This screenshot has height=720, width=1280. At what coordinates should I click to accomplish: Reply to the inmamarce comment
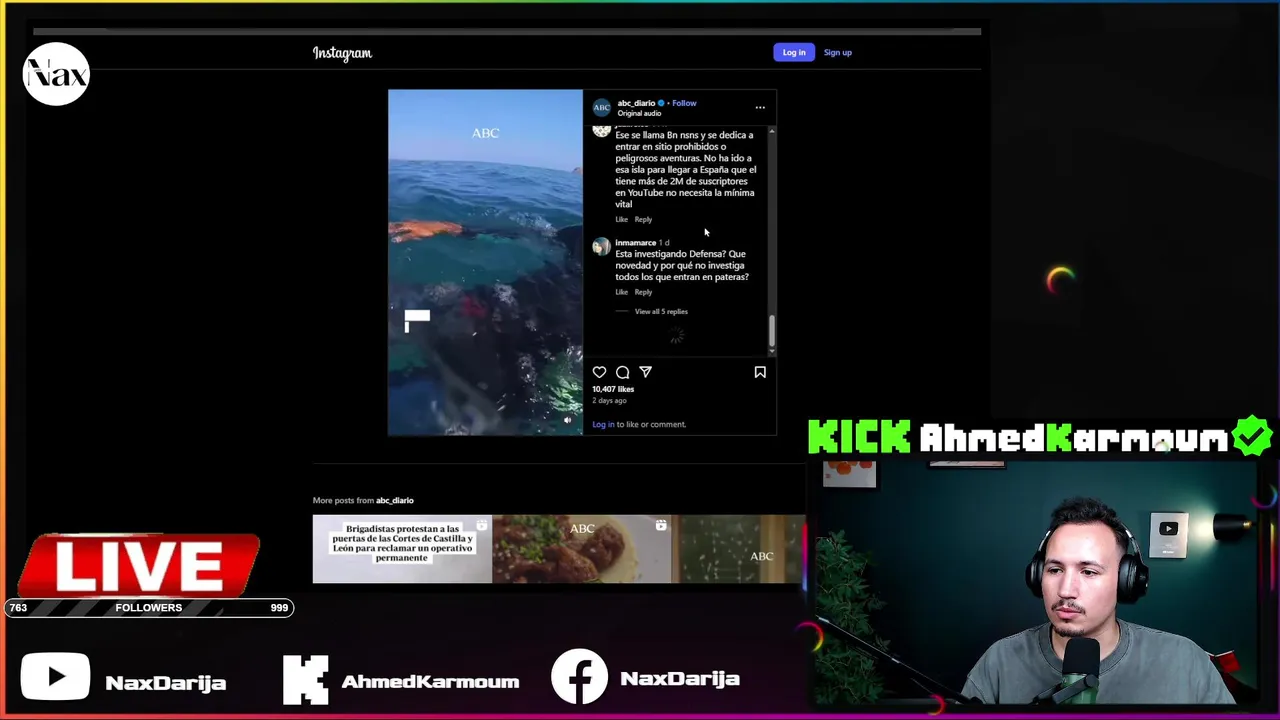pyautogui.click(x=643, y=292)
